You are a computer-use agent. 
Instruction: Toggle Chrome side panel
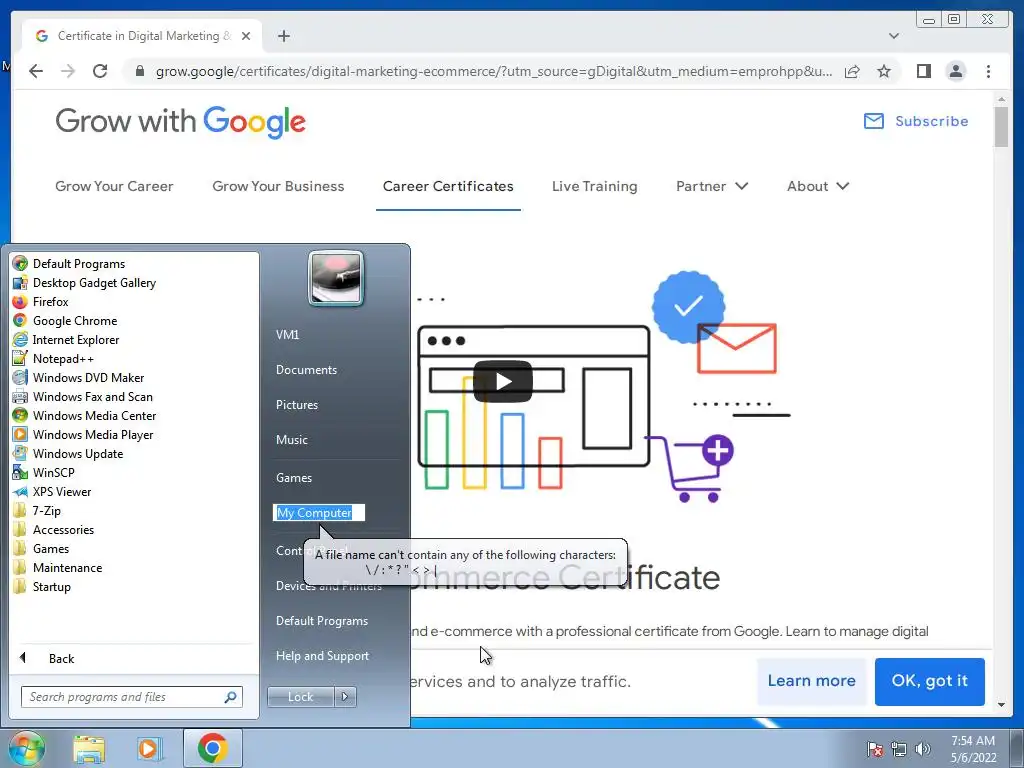tap(923, 71)
